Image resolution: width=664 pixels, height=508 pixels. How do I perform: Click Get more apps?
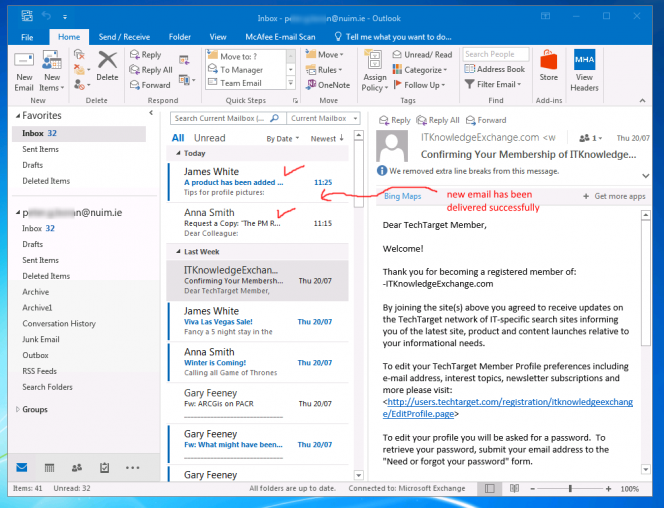[x=614, y=196]
